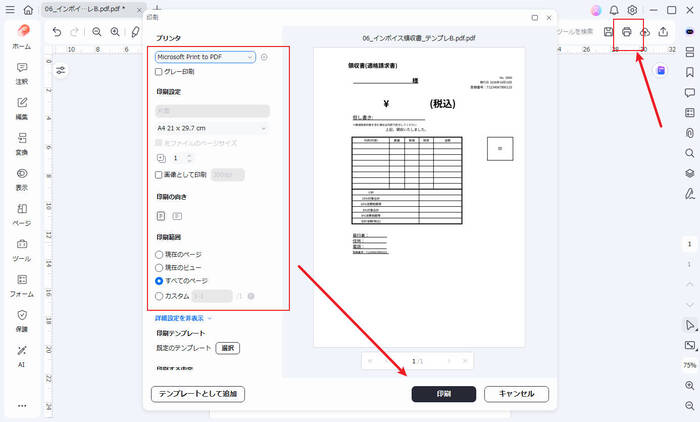Open the settings gear icon

pyautogui.click(x=632, y=10)
